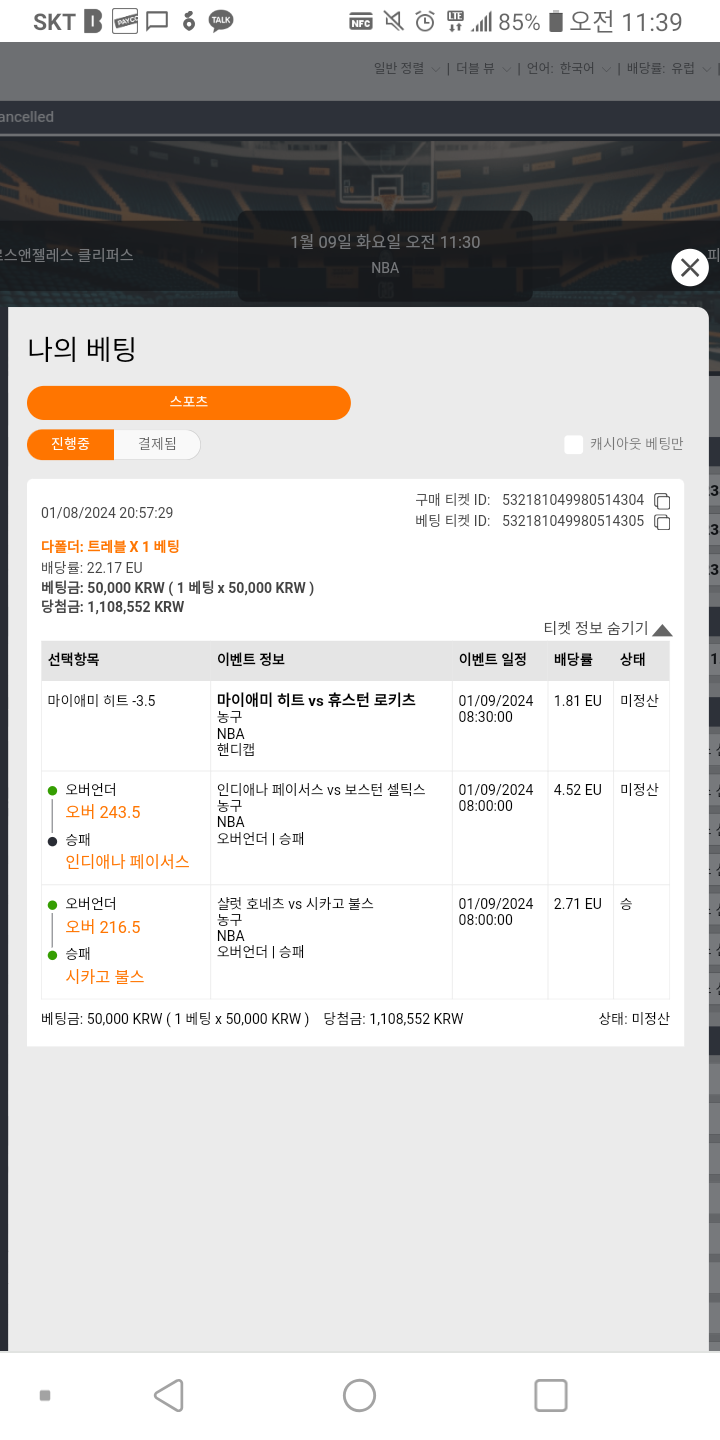Copy the 베팅 티켓 ID number
Viewport: 720px width, 1440px height.
pyautogui.click(x=662, y=522)
